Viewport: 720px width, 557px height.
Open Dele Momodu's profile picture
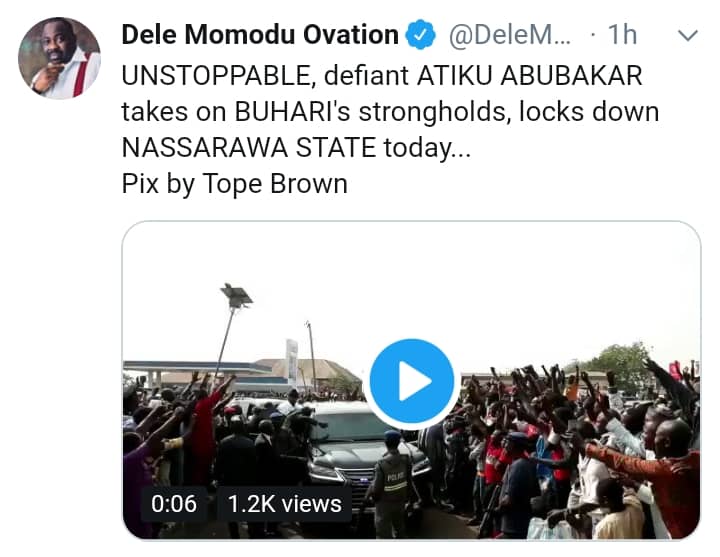(x=59, y=58)
